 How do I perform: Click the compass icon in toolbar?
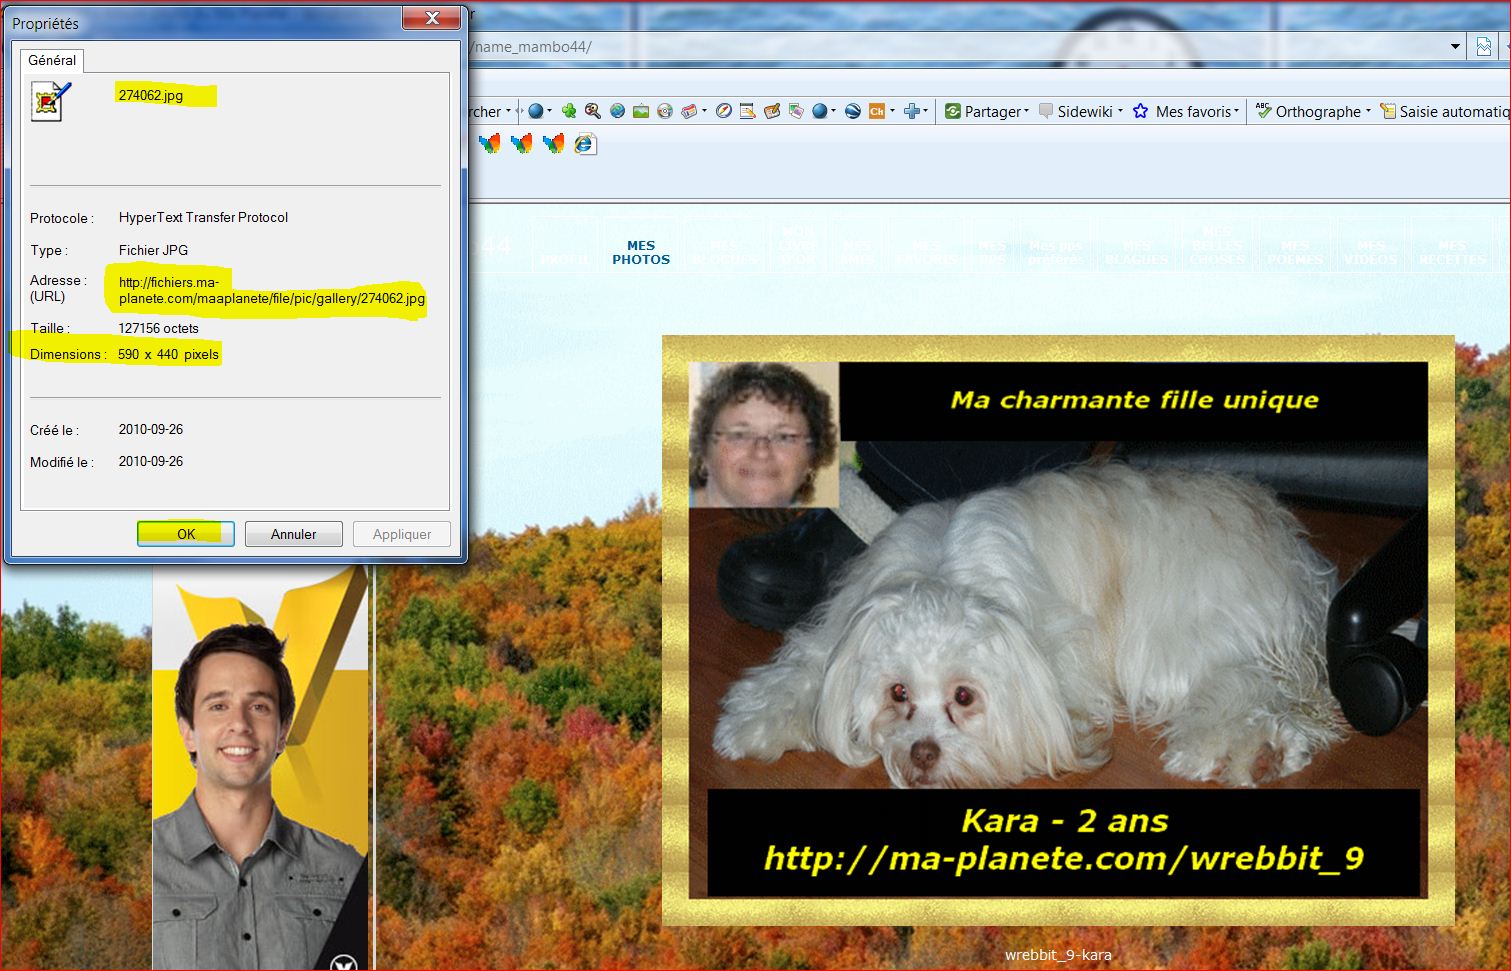coord(723,111)
